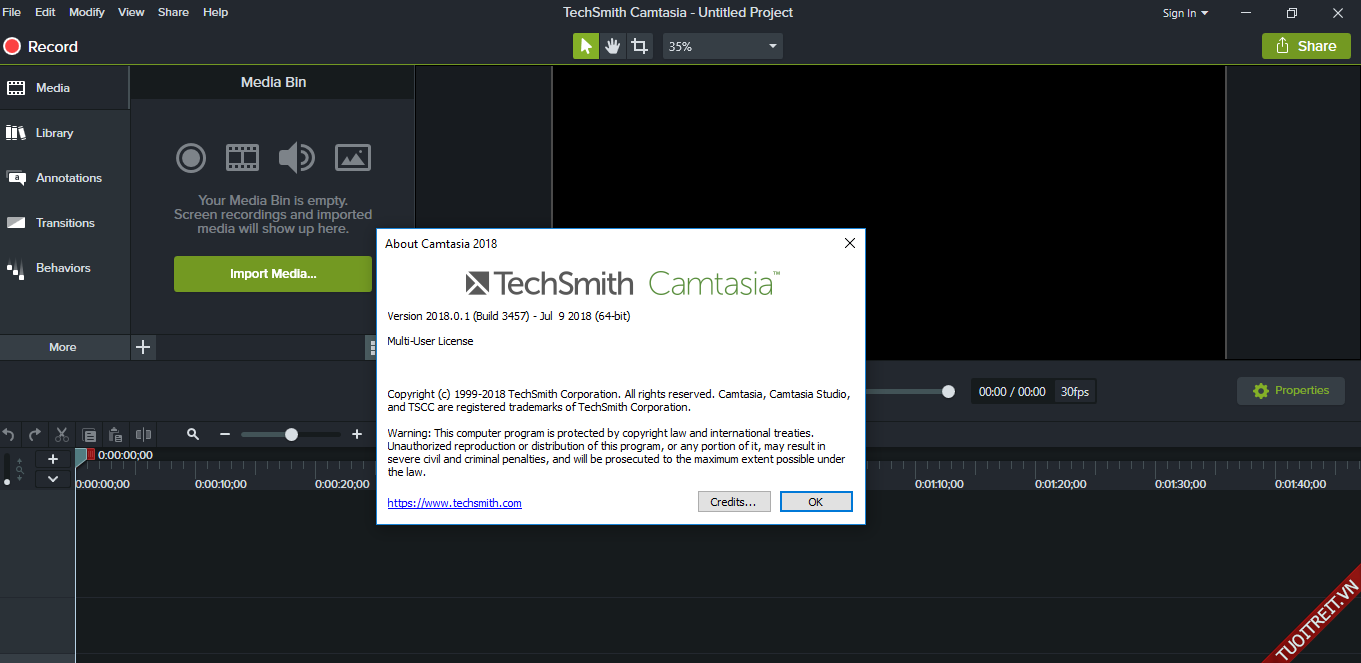Image resolution: width=1361 pixels, height=663 pixels.
Task: Click the Undo arrow on timeline toolbar
Action: [9, 435]
